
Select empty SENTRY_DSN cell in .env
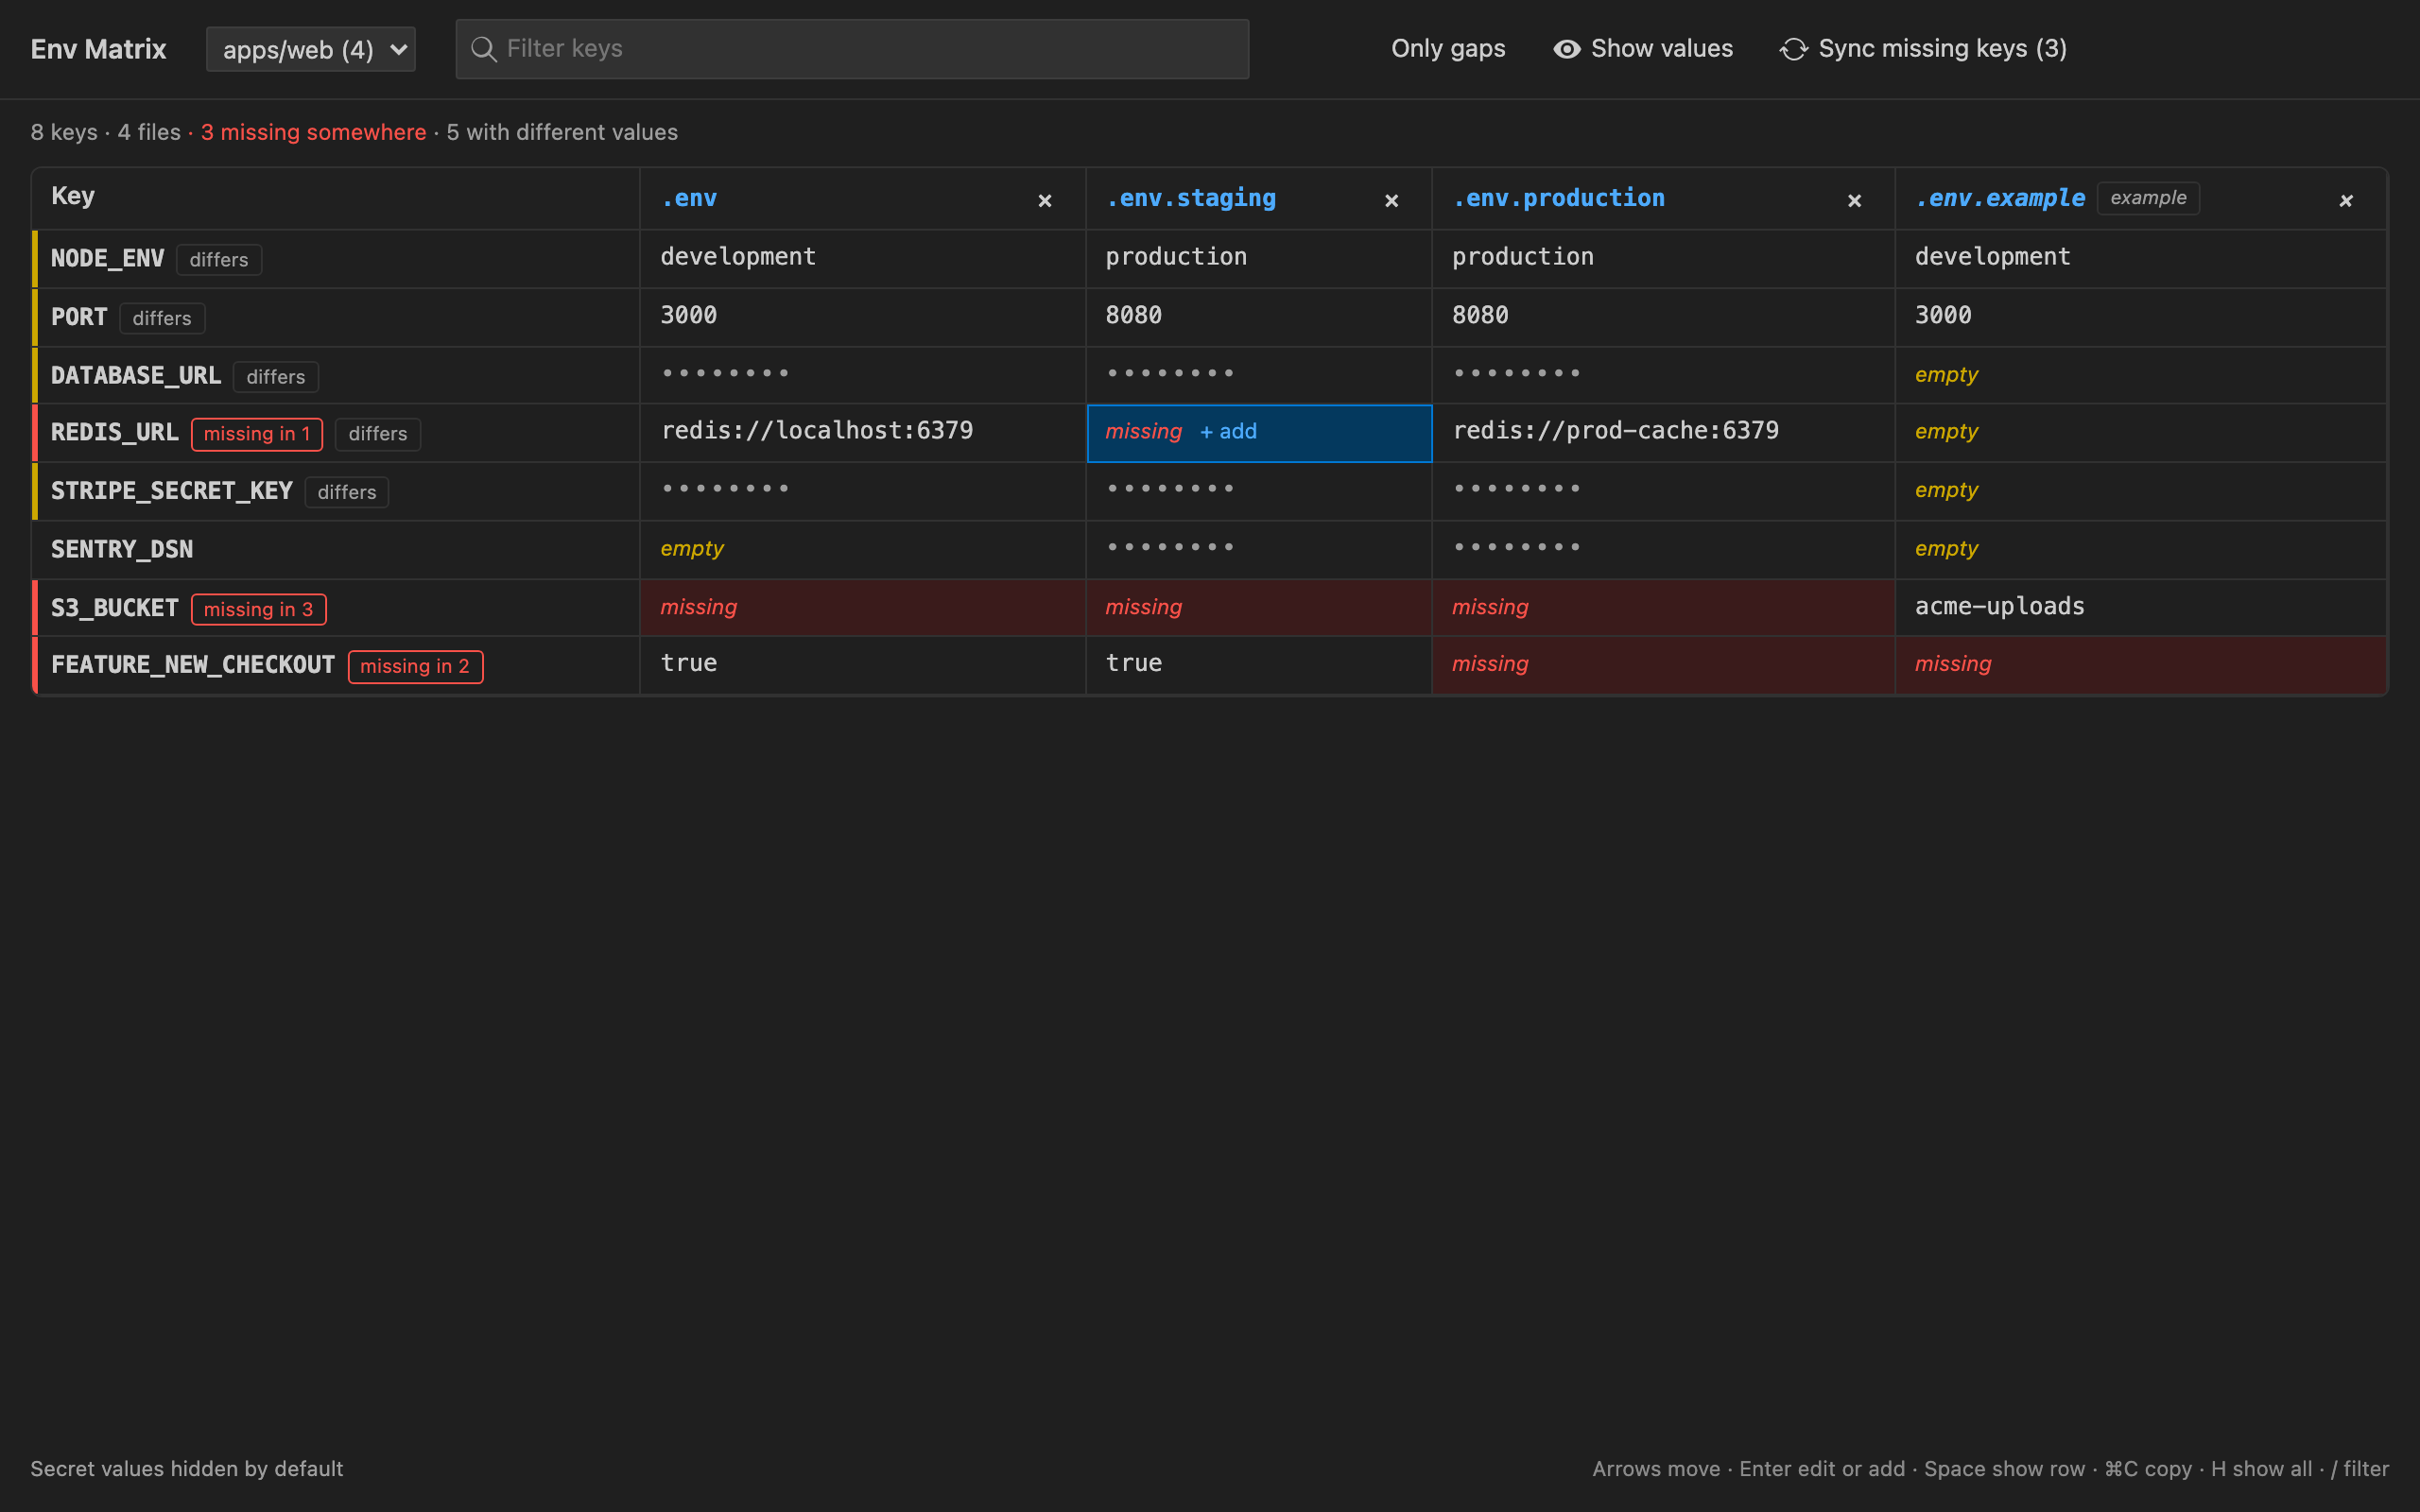pyautogui.click(x=863, y=549)
